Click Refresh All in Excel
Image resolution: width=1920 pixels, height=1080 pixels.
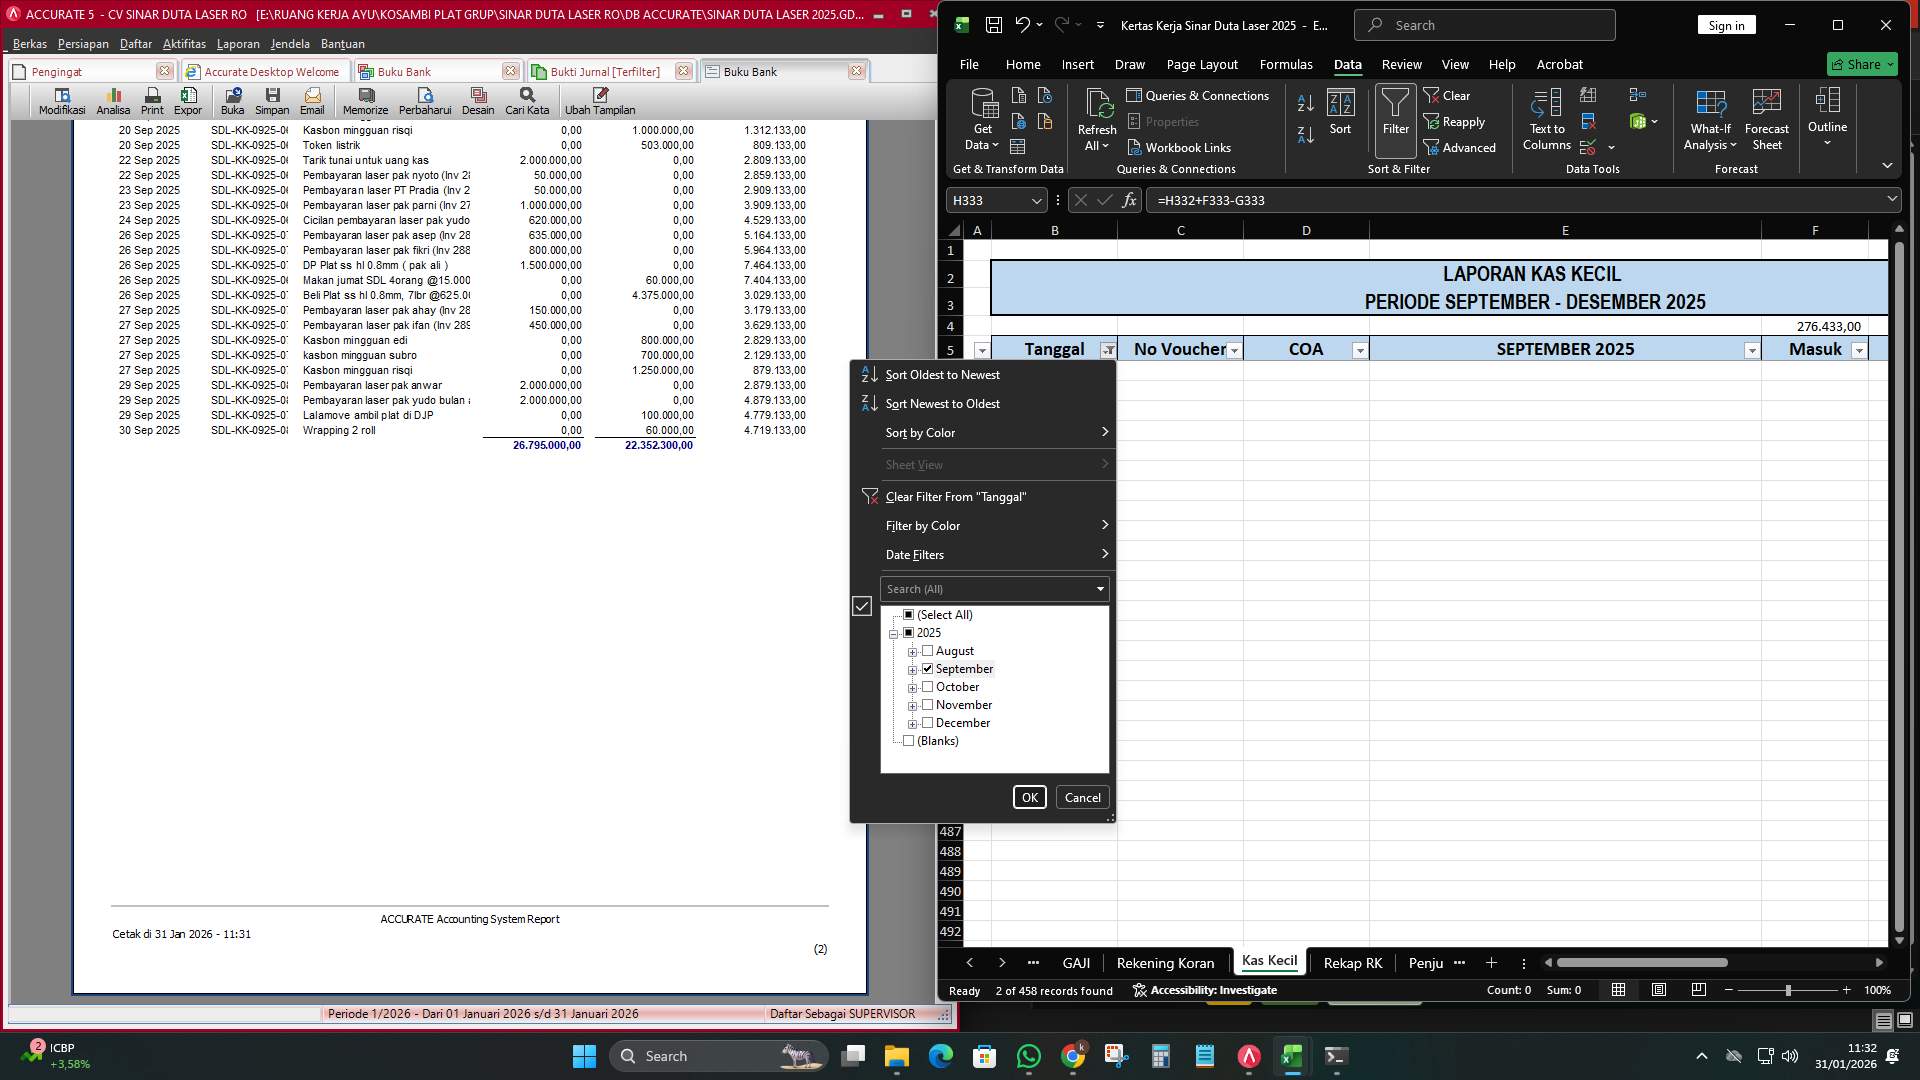(x=1096, y=120)
